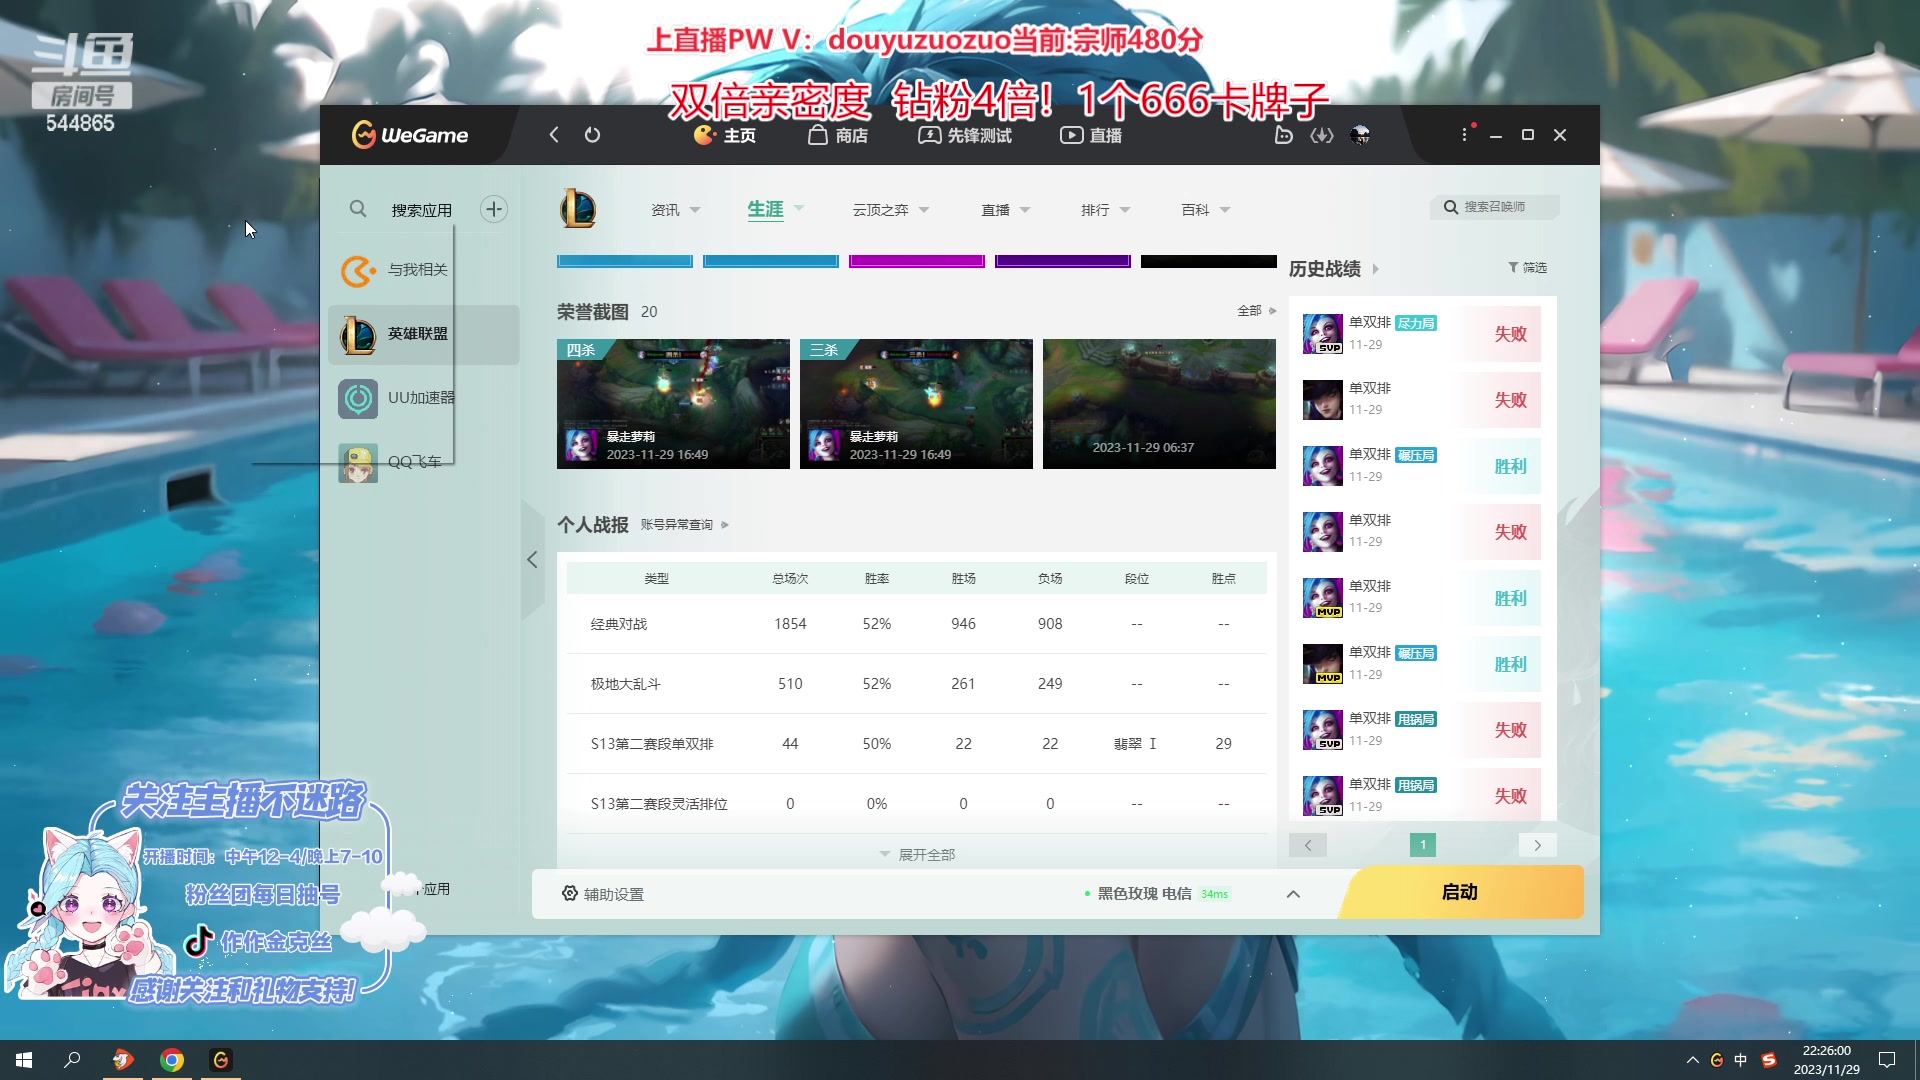The height and width of the screenshot is (1080, 1920).
Task: Click the S13第二赛段单双排 row
Action: pyautogui.click(x=916, y=744)
